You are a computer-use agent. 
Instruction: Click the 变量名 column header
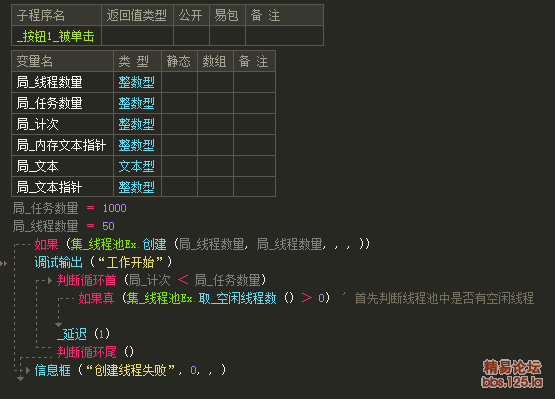(x=34, y=61)
